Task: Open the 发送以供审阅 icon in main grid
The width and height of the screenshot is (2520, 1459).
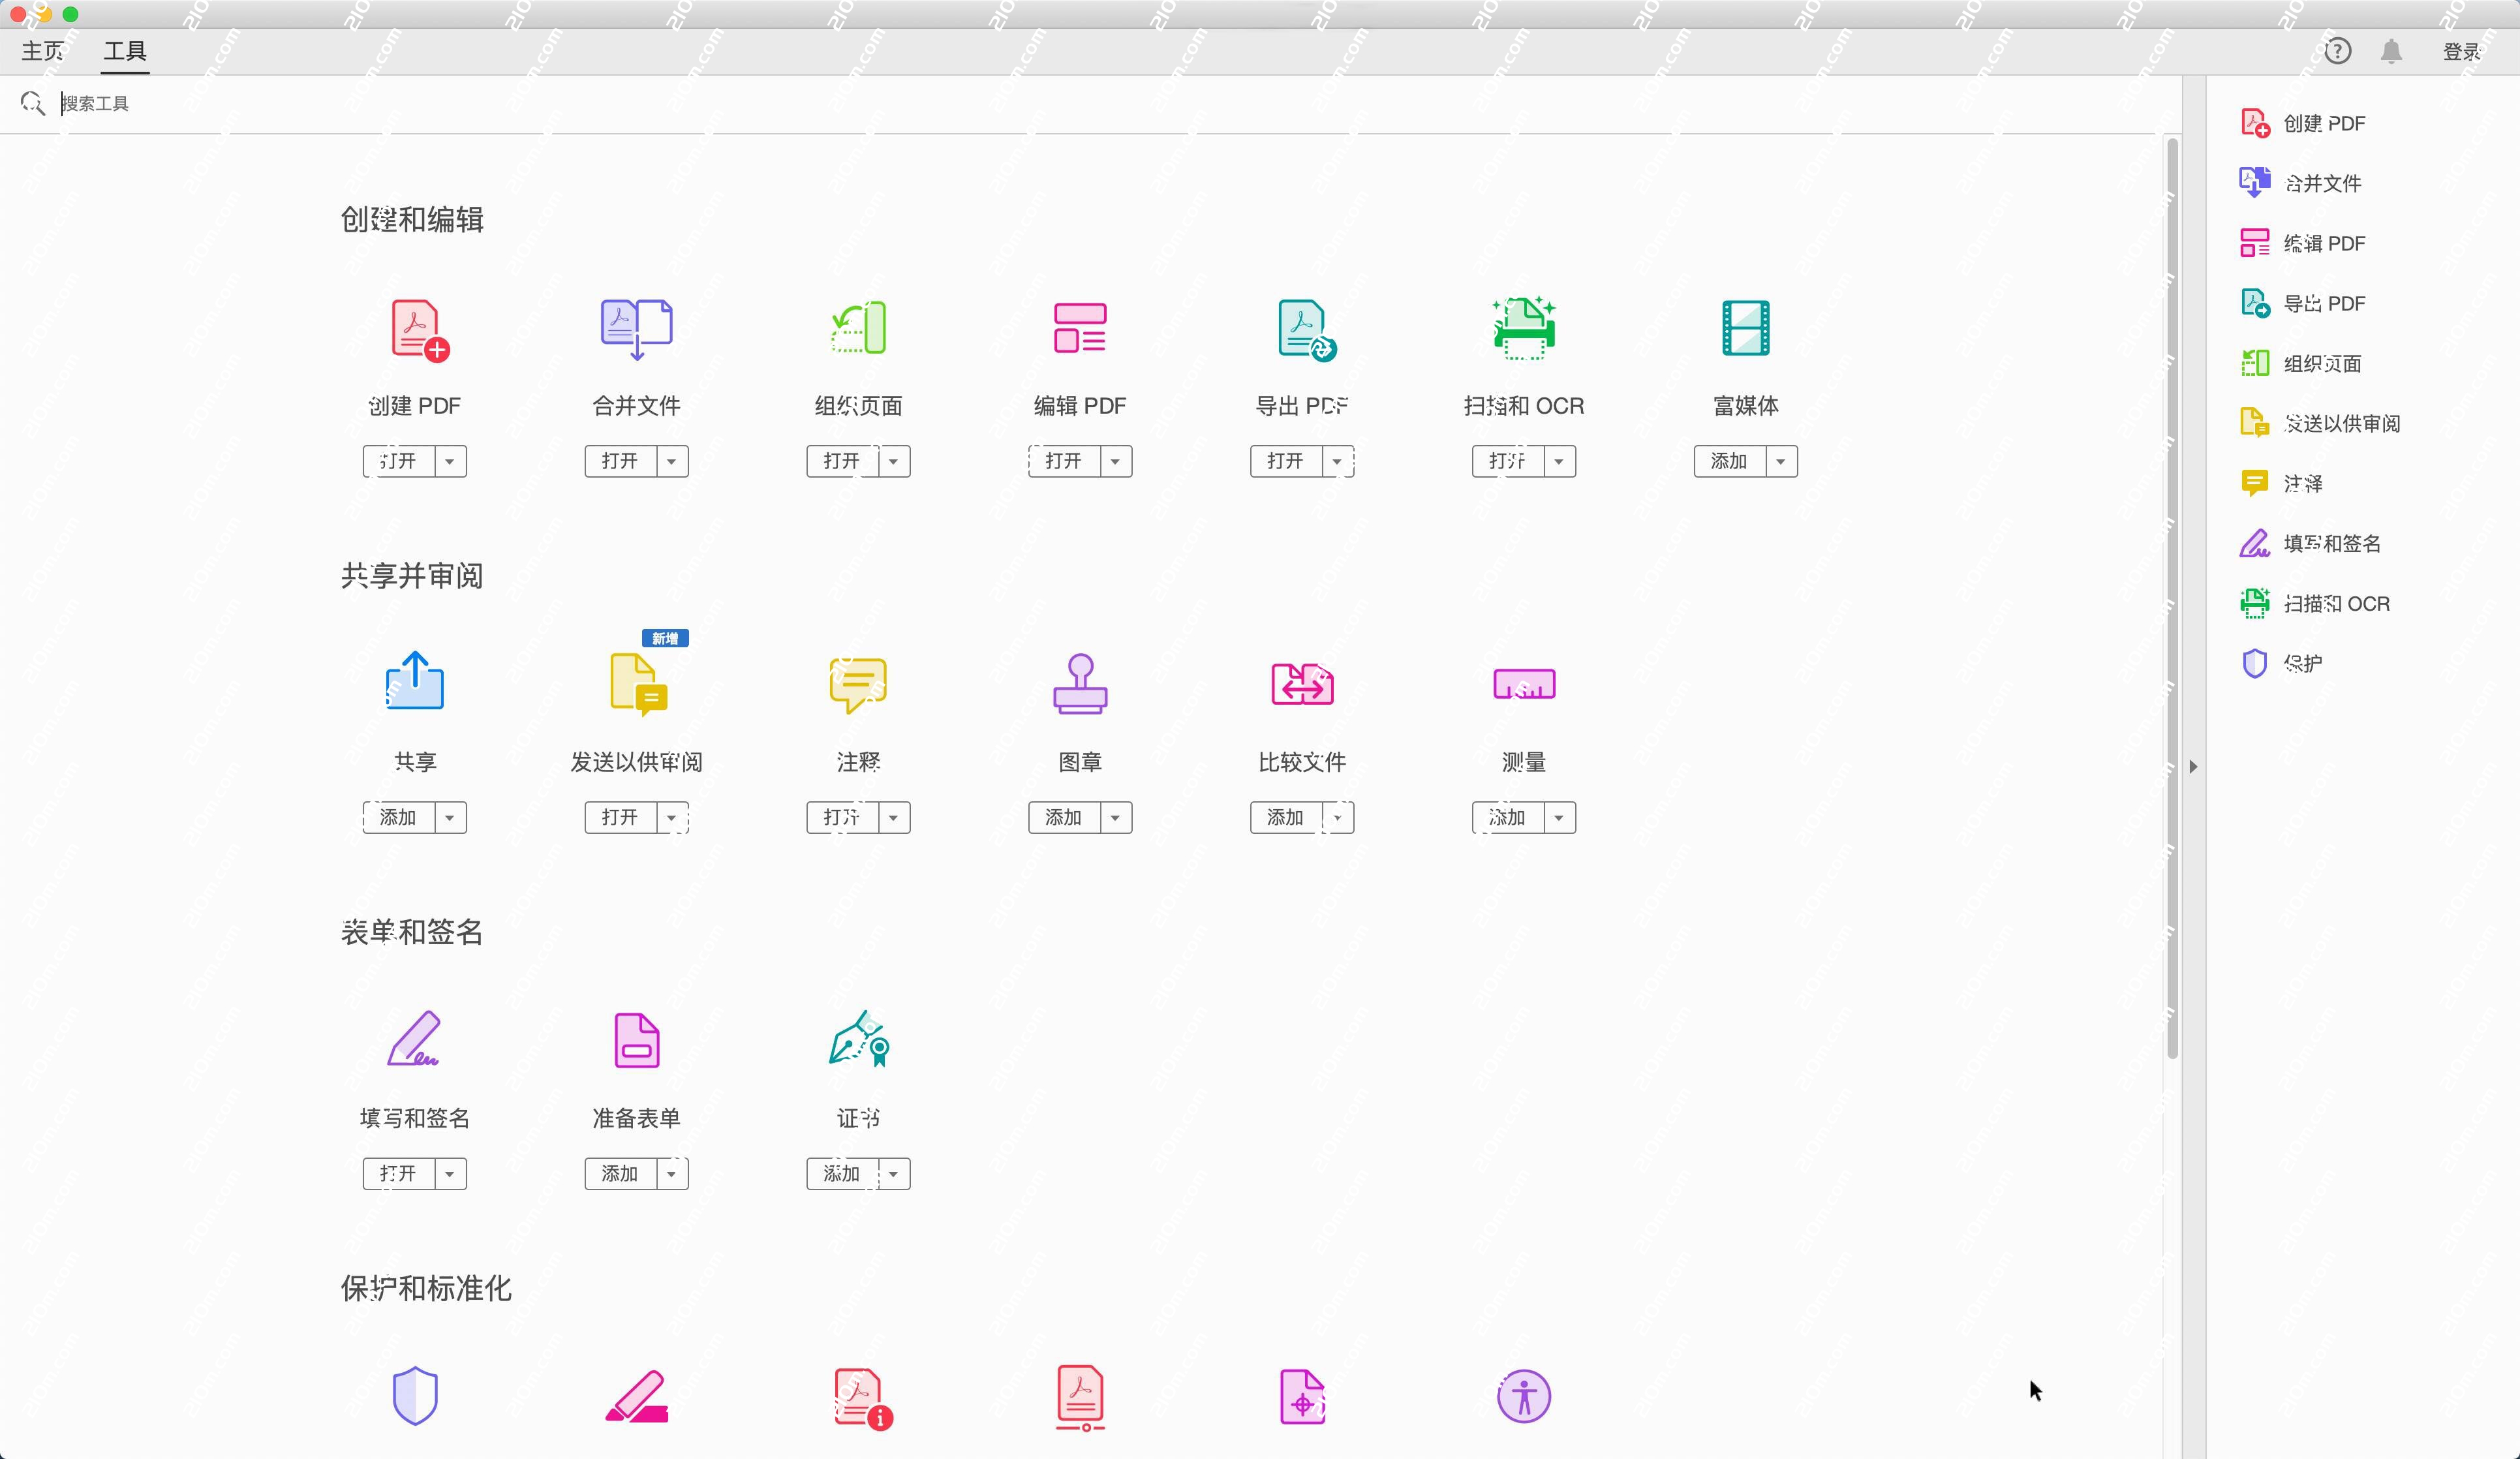Action: click(x=639, y=685)
